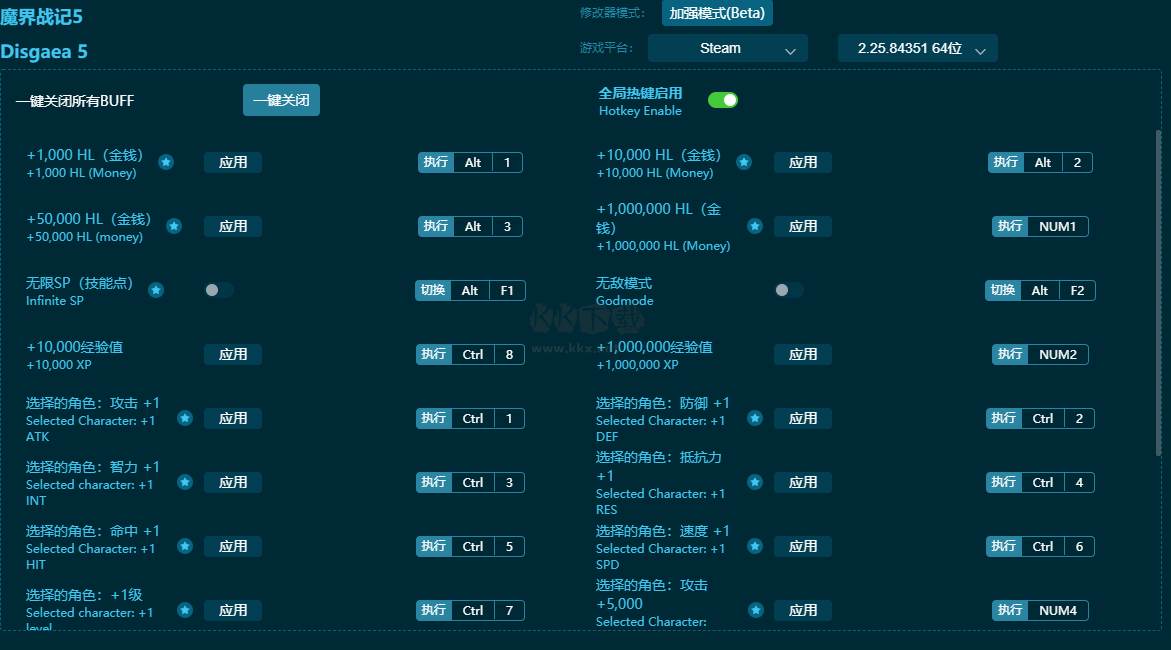Change the NUM1 hotkey for +1,000,000 HL
The image size is (1171, 650).
pyautogui.click(x=1040, y=226)
